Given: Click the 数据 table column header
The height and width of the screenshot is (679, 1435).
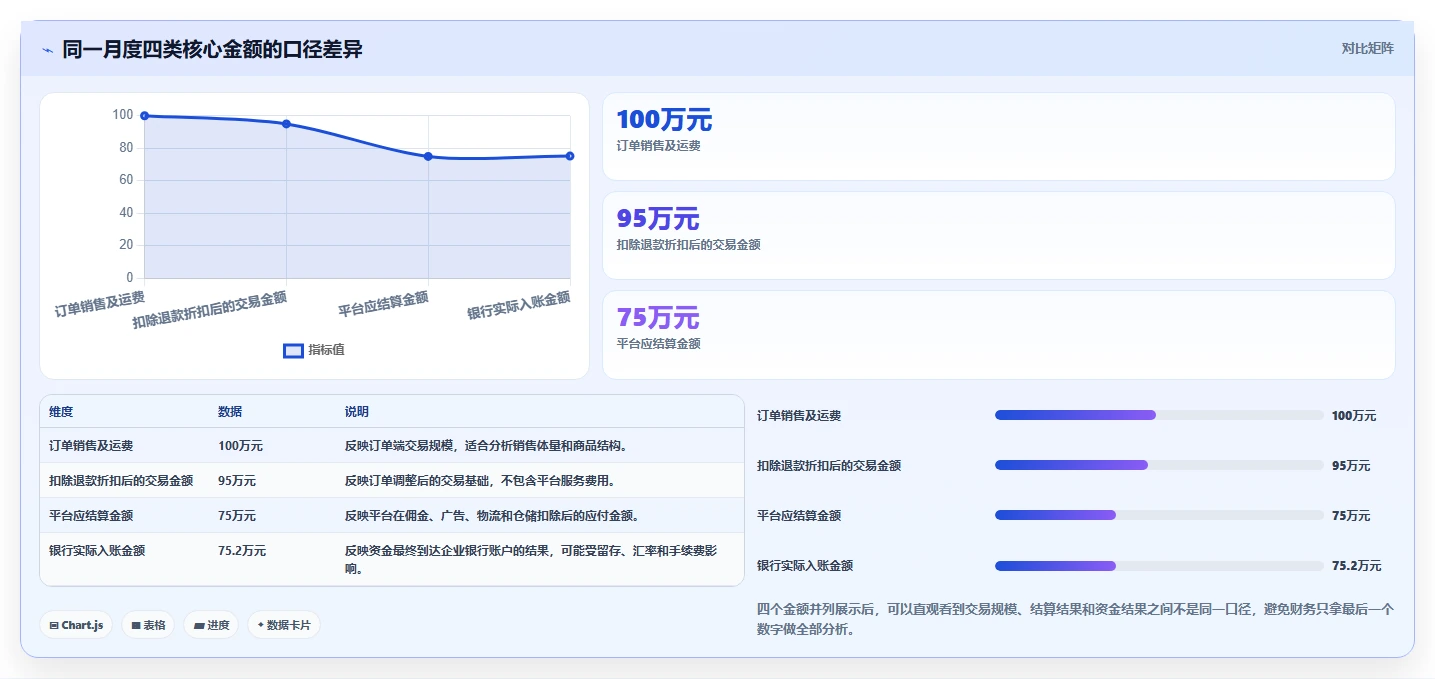Looking at the screenshot, I should click(230, 412).
